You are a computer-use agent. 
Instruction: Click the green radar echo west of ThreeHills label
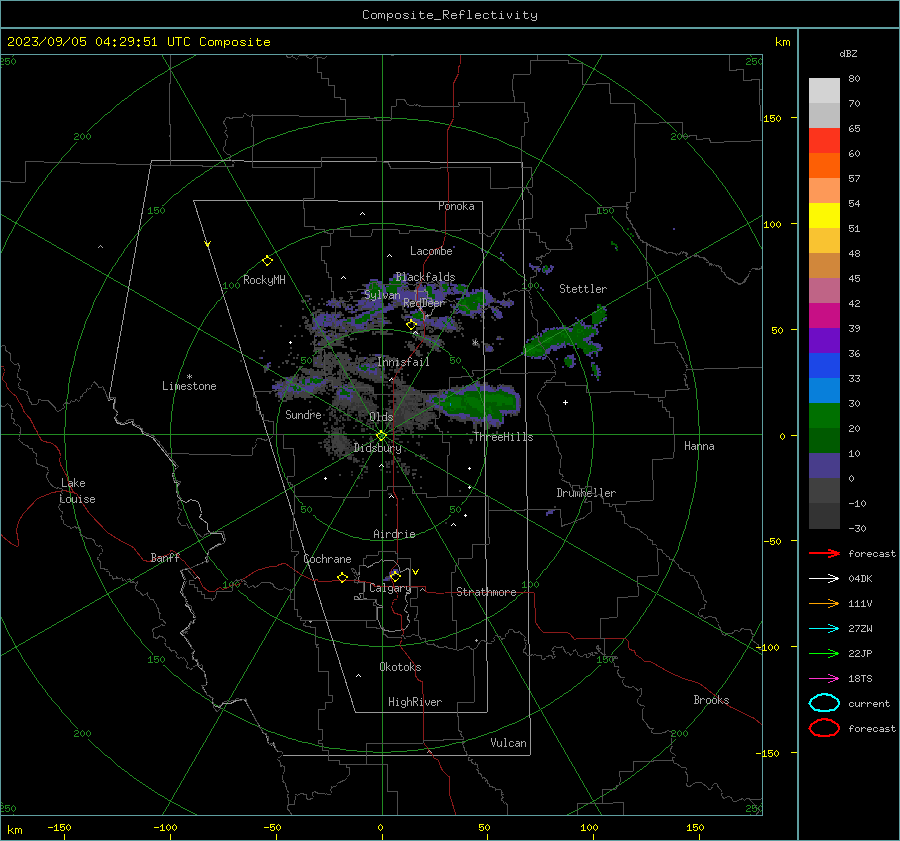click(476, 402)
